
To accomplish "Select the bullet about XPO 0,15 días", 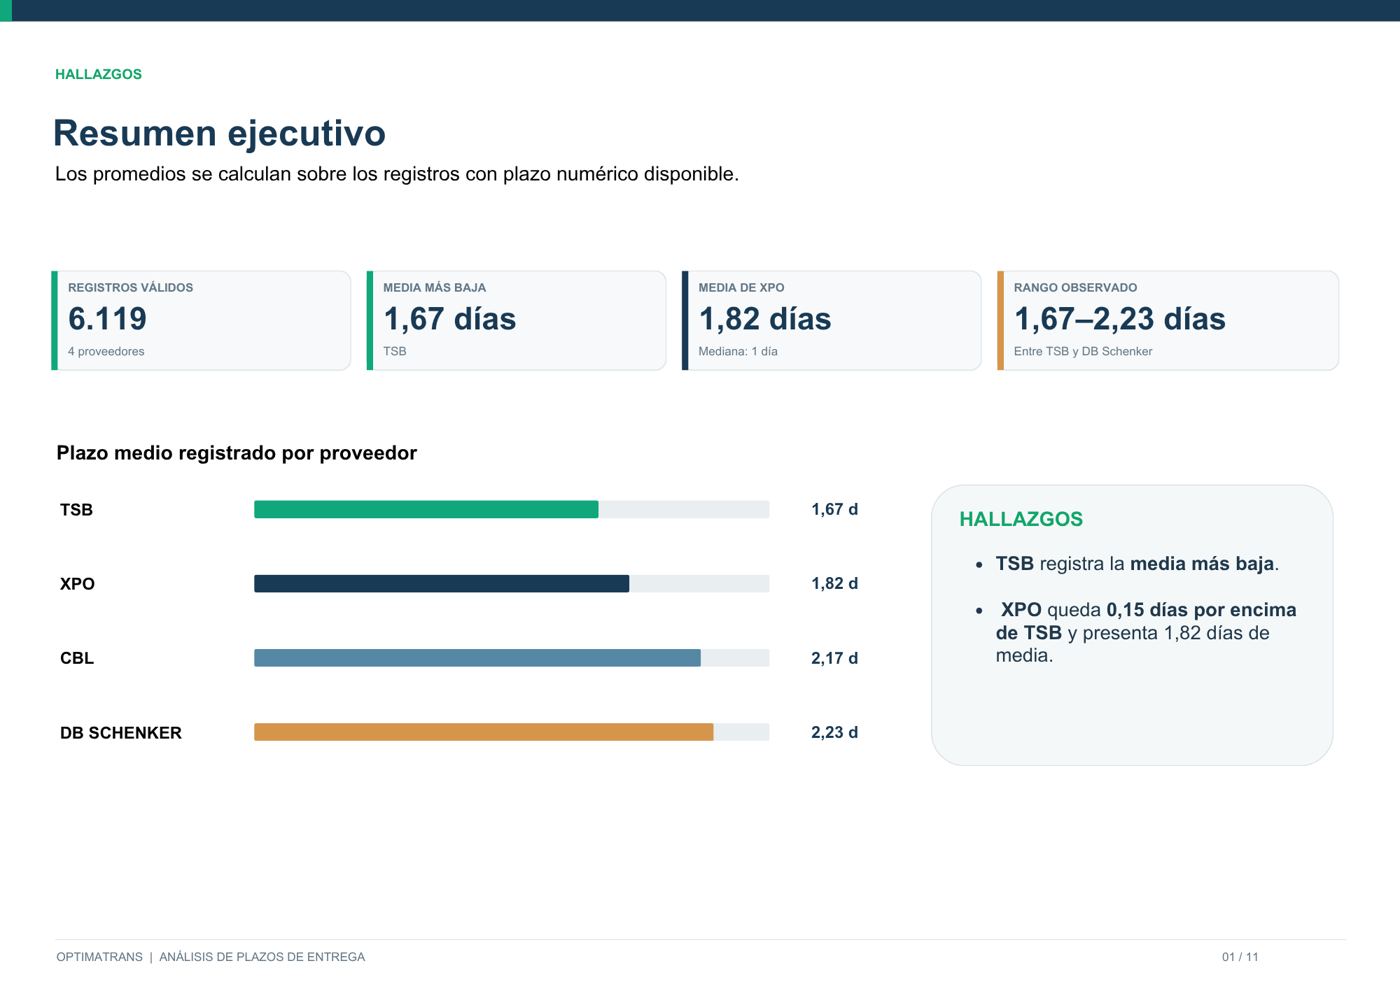I will (x=1146, y=633).
